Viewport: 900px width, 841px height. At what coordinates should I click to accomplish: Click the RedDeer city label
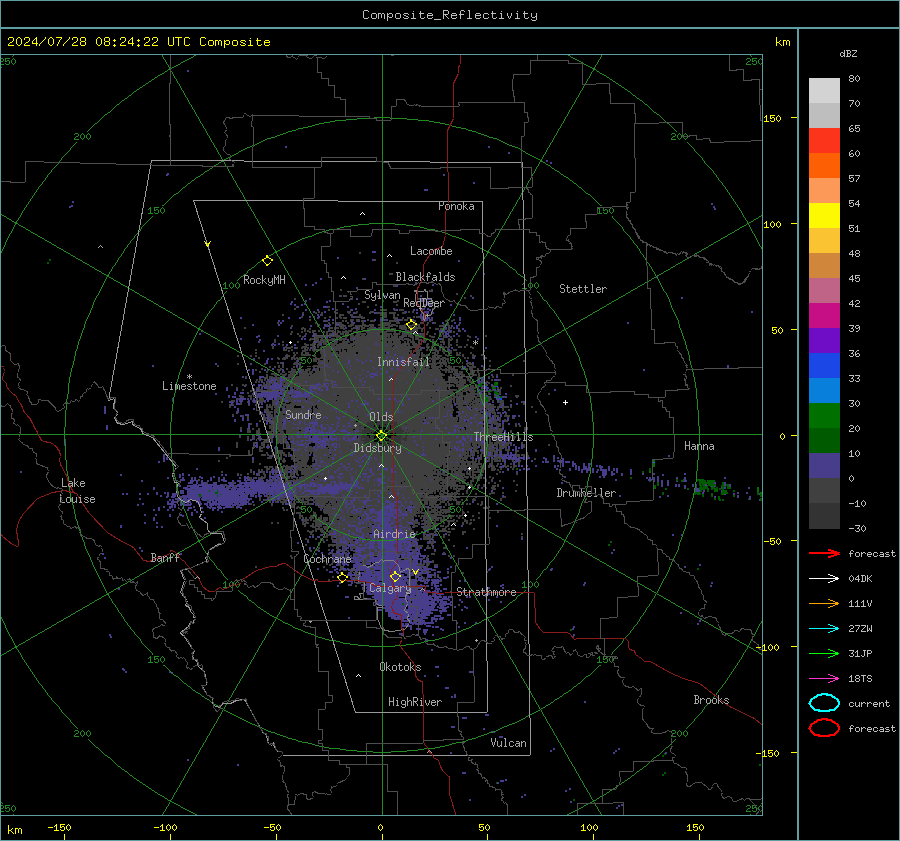424,303
